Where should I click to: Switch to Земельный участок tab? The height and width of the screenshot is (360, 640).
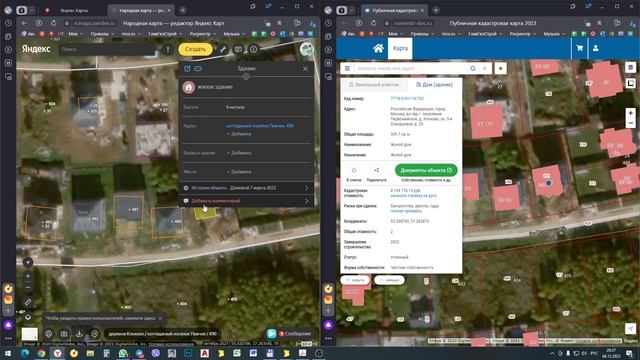click(373, 84)
